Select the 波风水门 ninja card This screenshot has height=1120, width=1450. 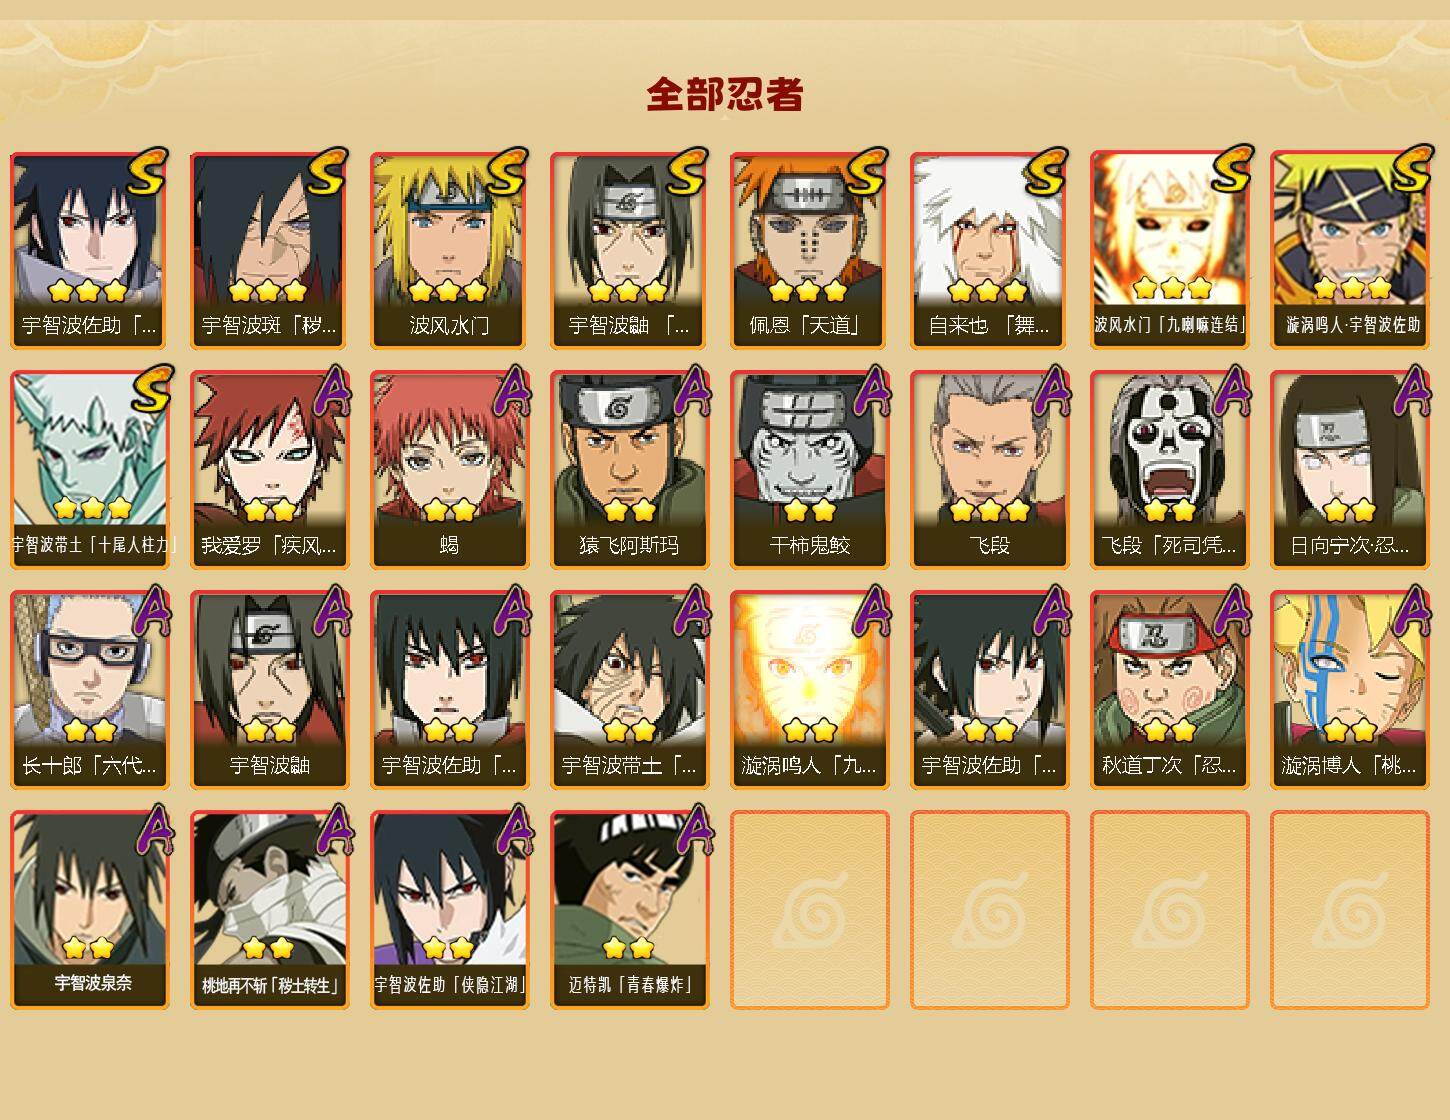coord(449,250)
